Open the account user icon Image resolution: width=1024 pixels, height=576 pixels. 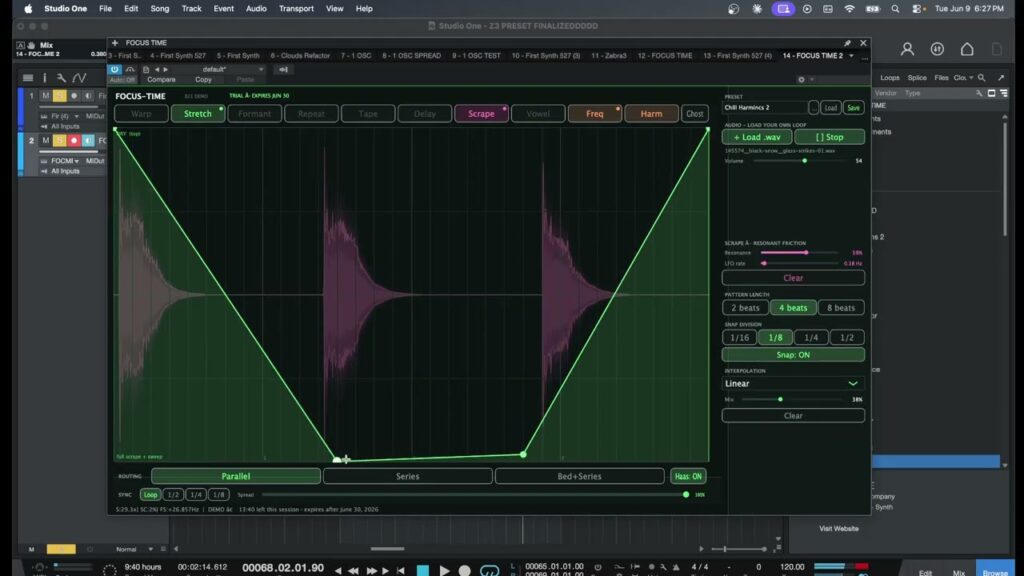click(x=907, y=49)
